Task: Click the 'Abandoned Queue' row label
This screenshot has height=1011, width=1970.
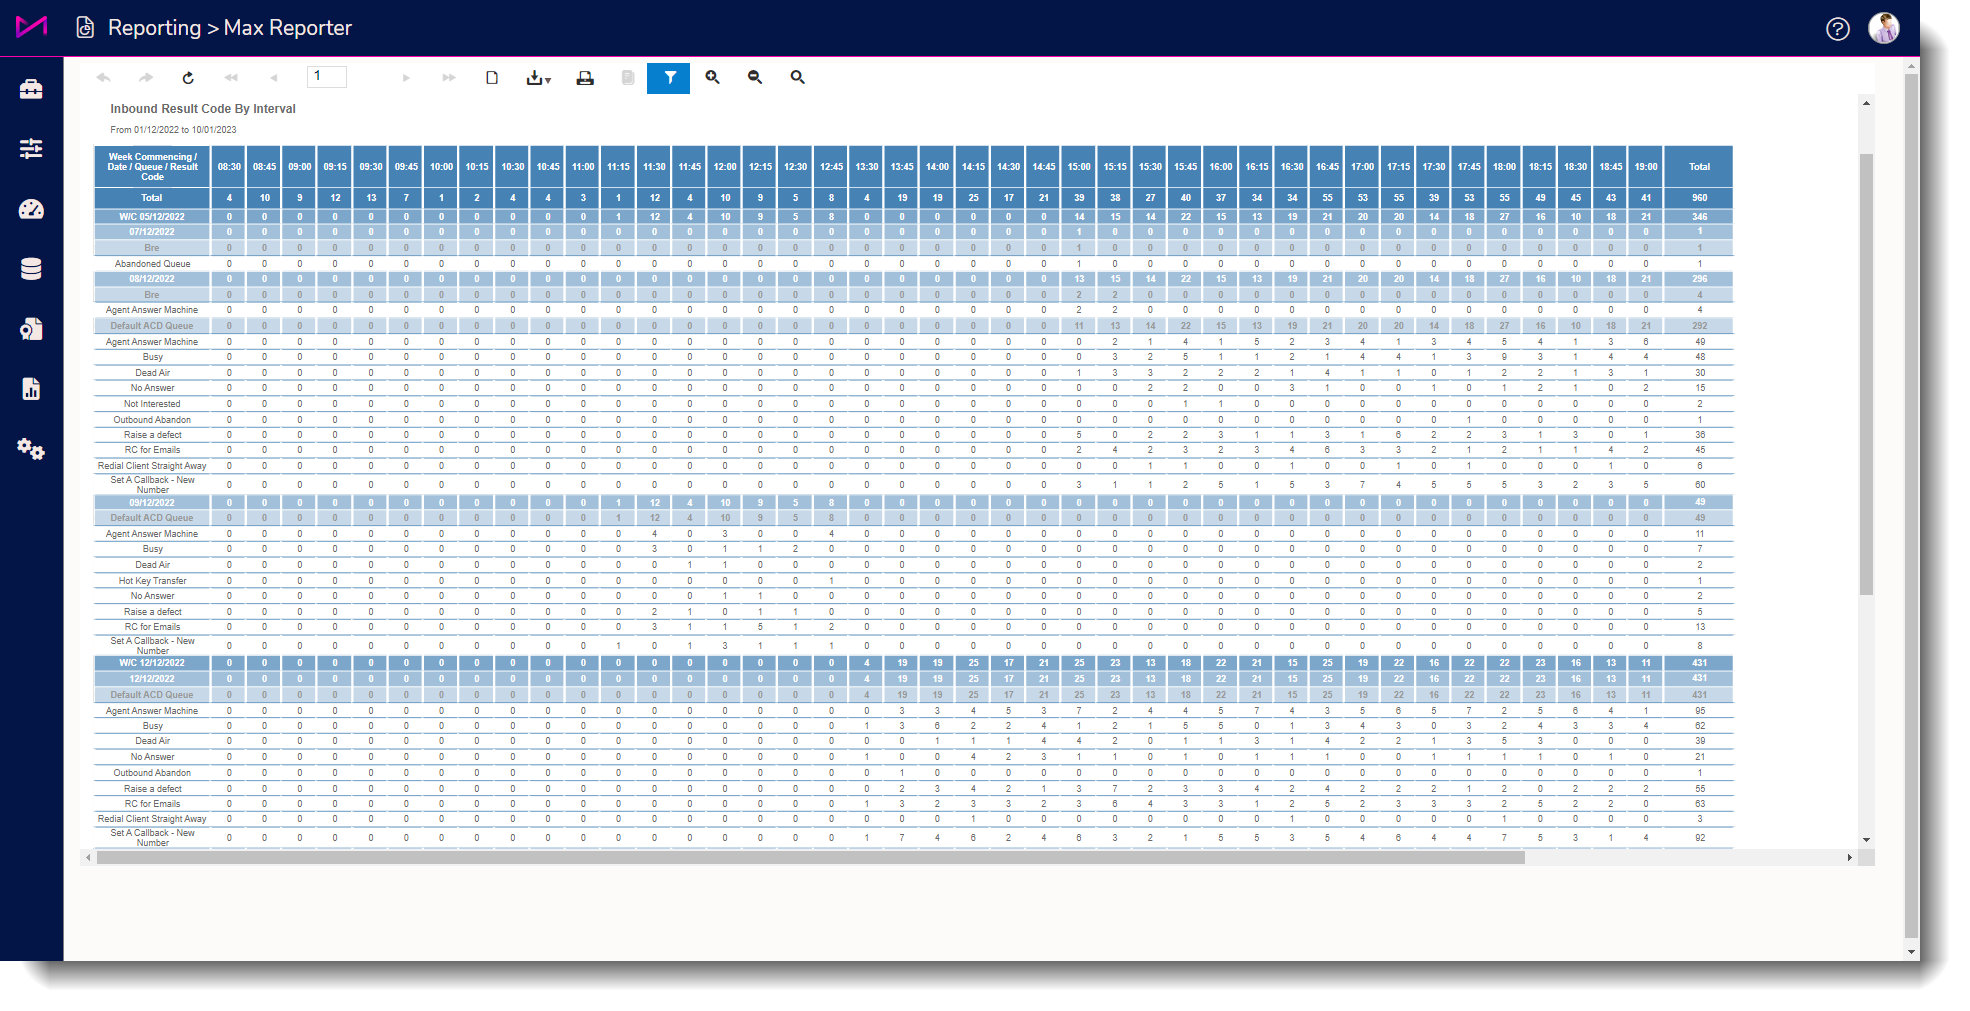Action: click(x=152, y=264)
